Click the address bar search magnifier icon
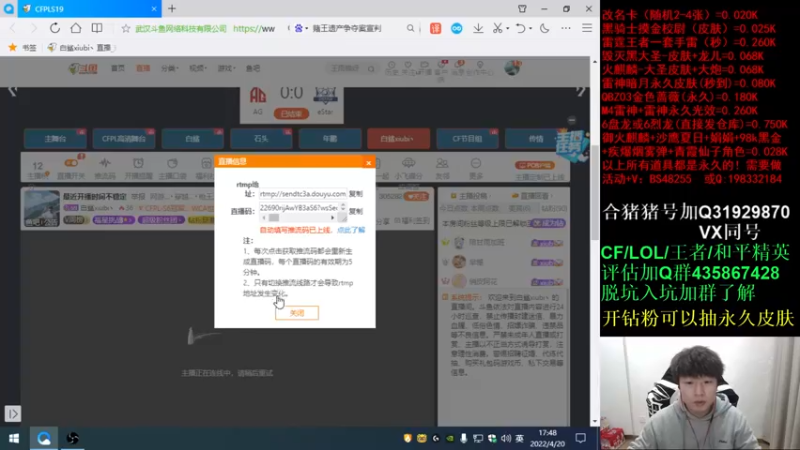Screen dimensions: 800x450 tap(410, 29)
